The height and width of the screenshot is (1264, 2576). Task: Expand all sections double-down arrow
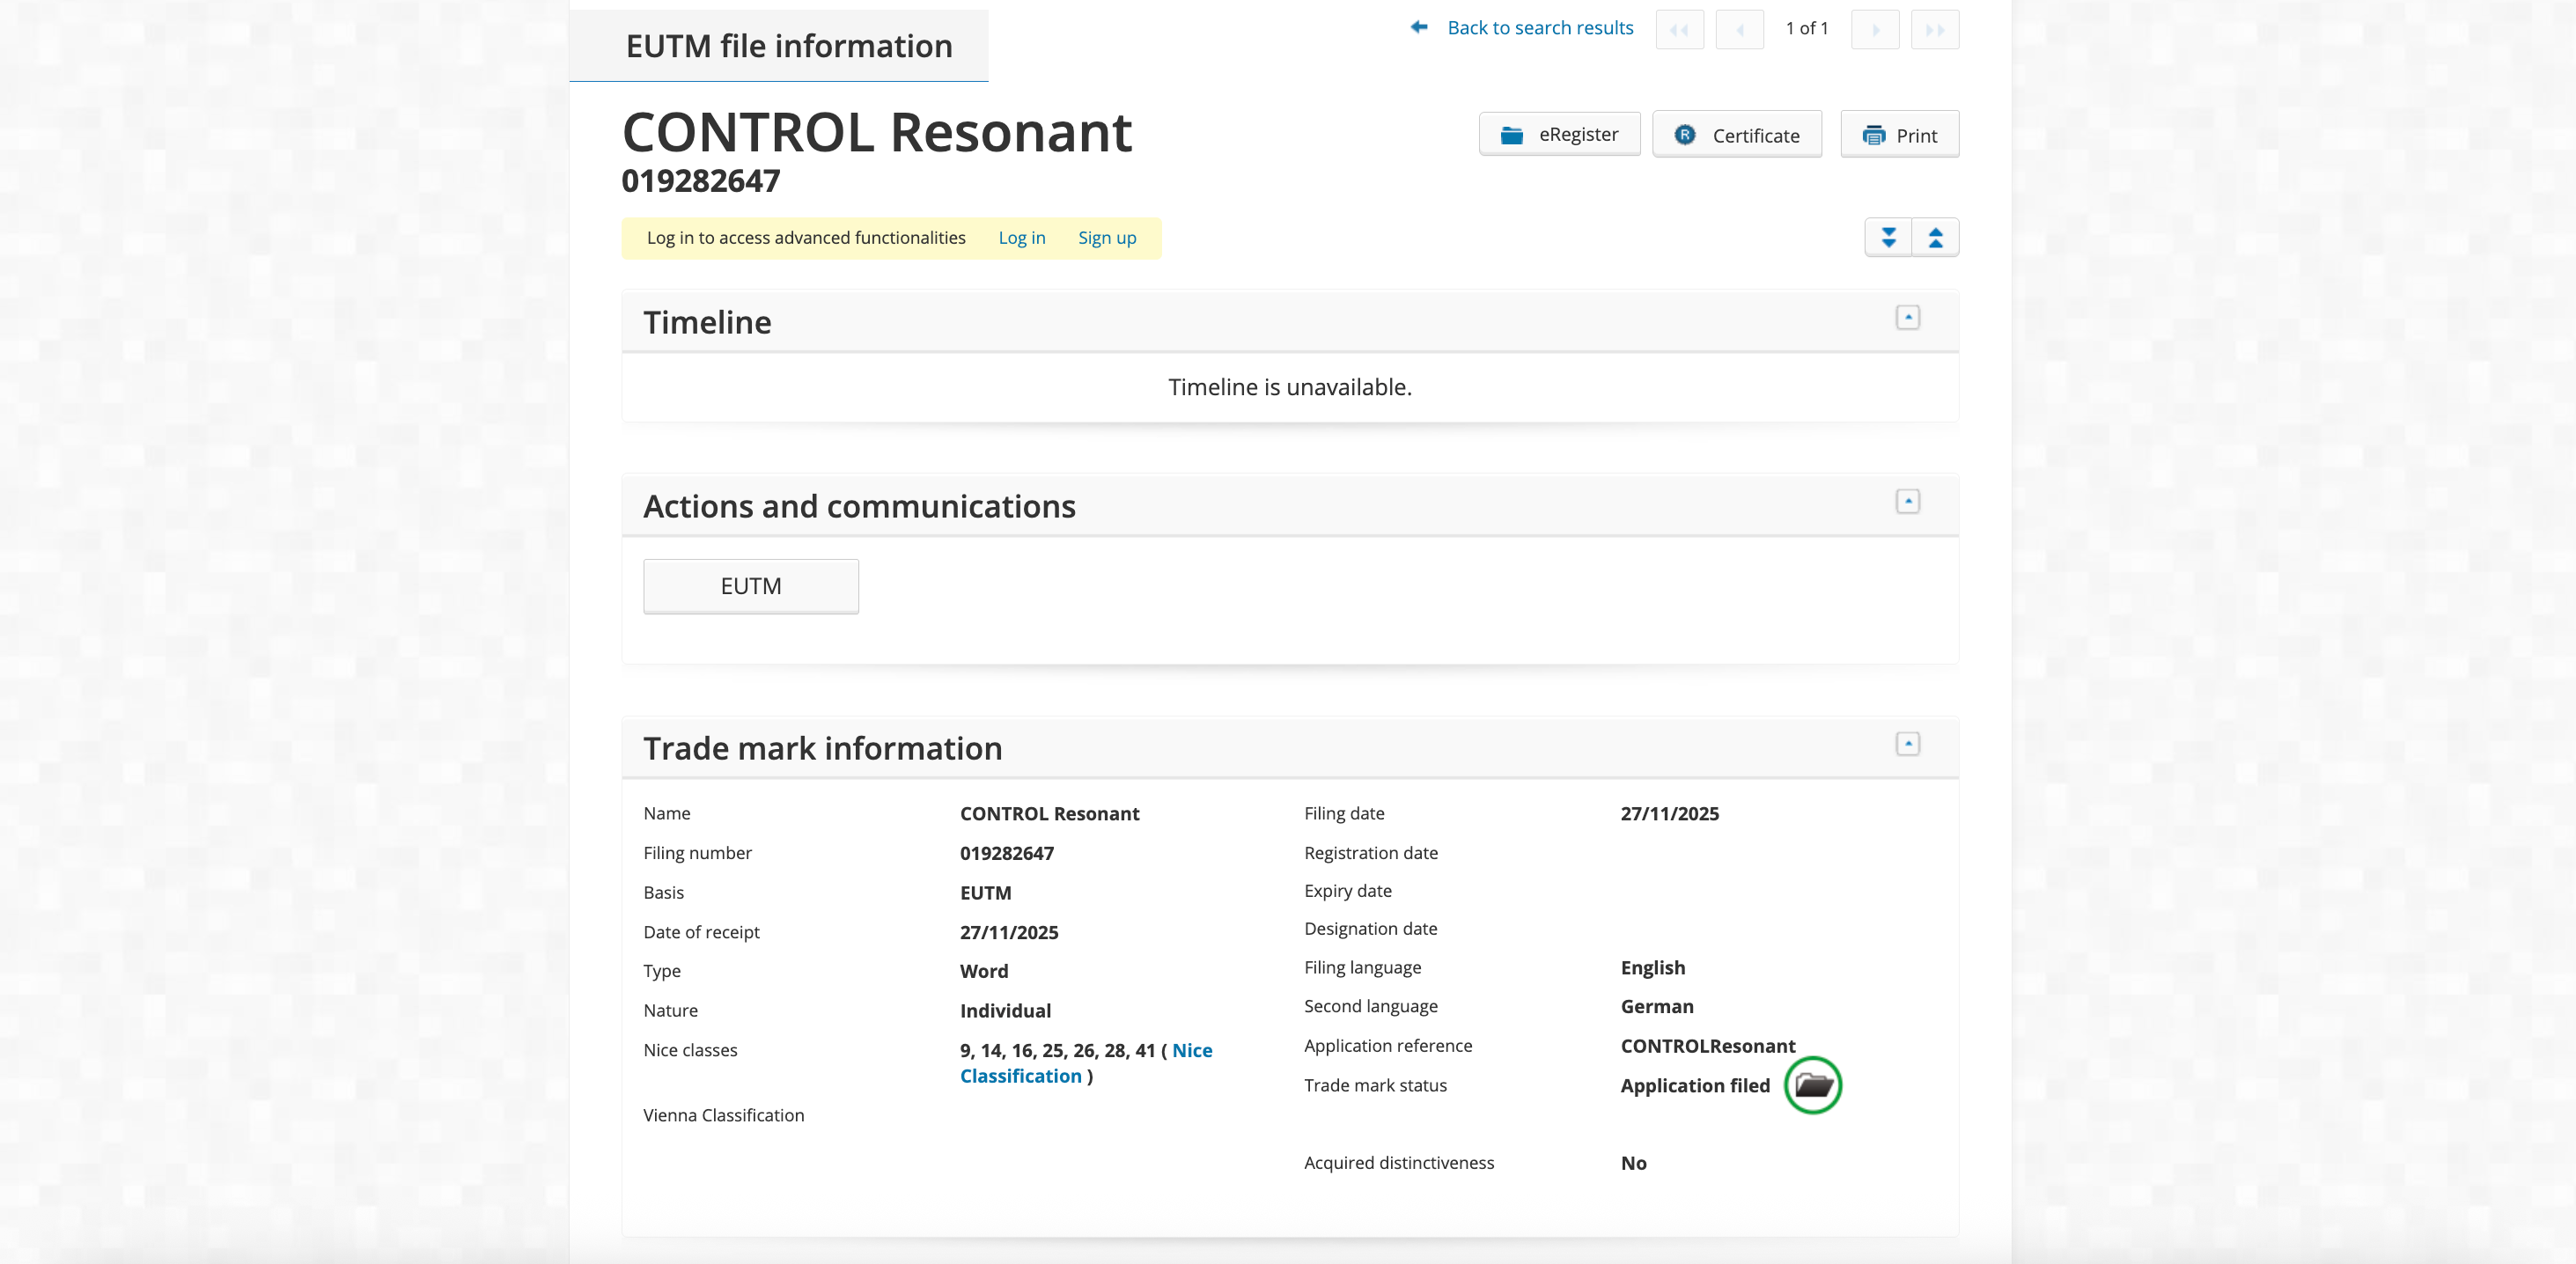point(1888,238)
